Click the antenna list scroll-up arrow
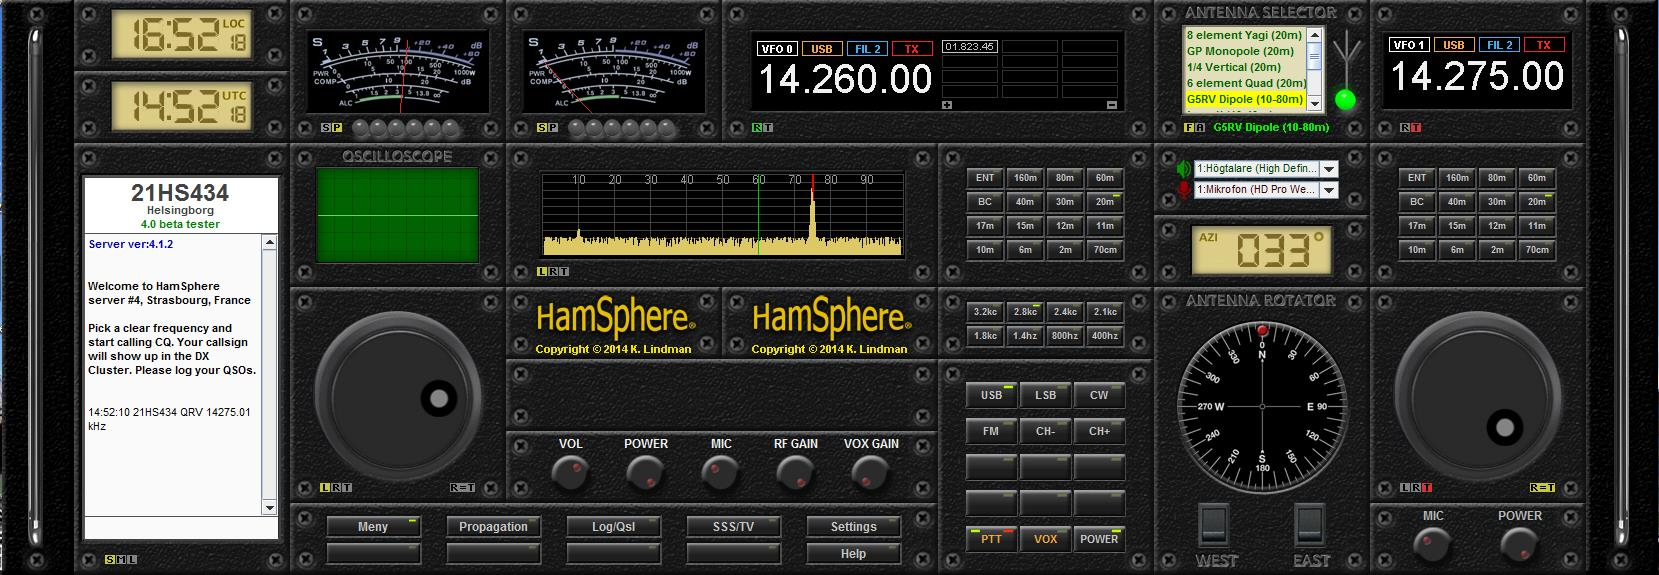1659x575 pixels. pos(1316,34)
